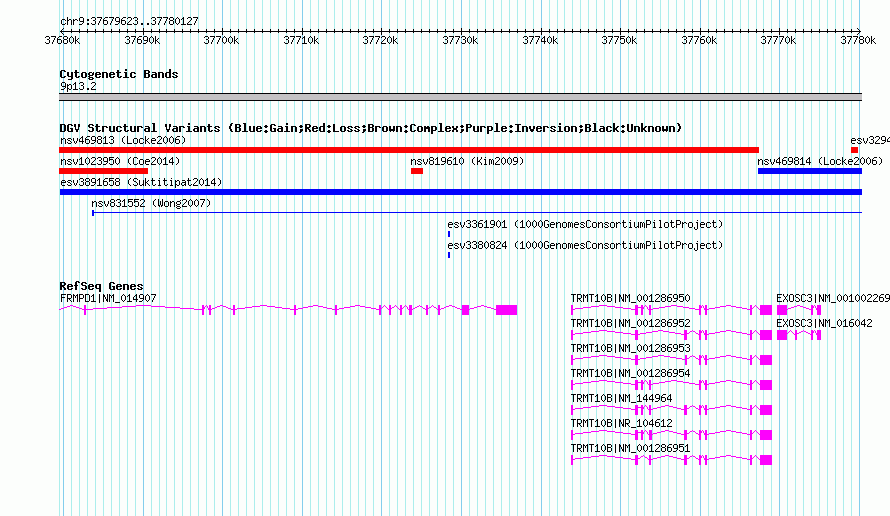
Task: Open the TRMT10B|NM_001286954 transcript label
Action: tap(631, 373)
